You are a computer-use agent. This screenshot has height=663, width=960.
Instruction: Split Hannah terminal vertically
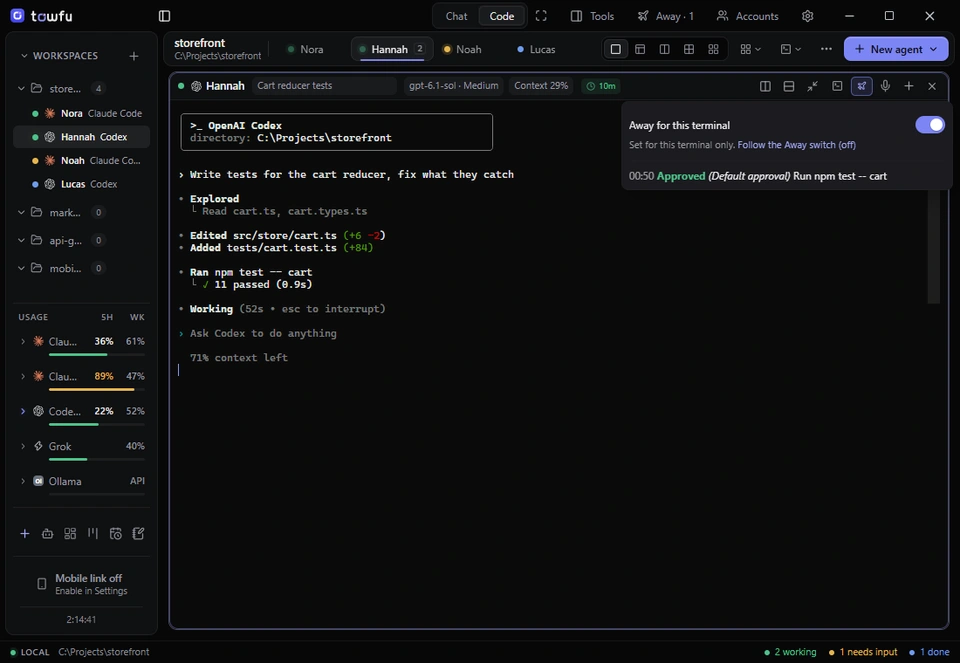pos(765,86)
